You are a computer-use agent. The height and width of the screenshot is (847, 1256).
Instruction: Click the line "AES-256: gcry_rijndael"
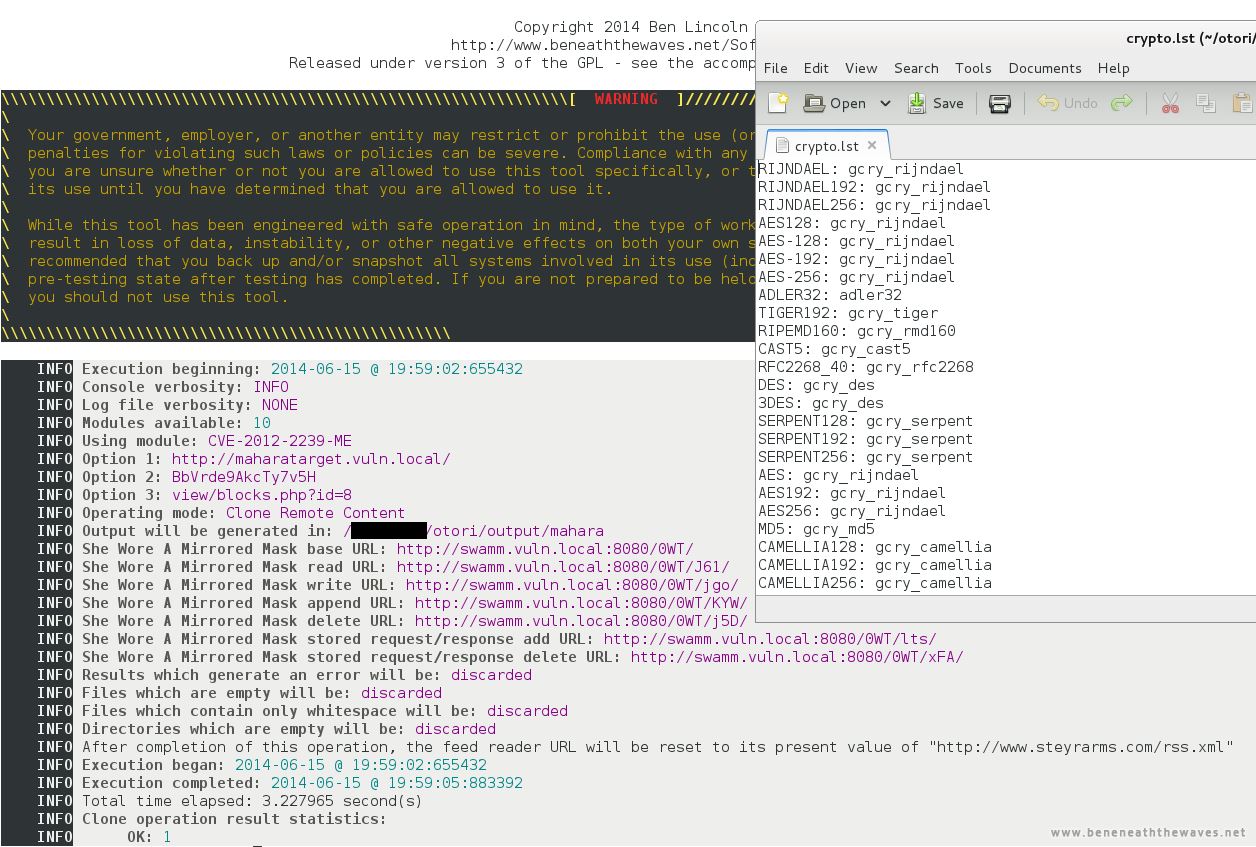[856, 277]
